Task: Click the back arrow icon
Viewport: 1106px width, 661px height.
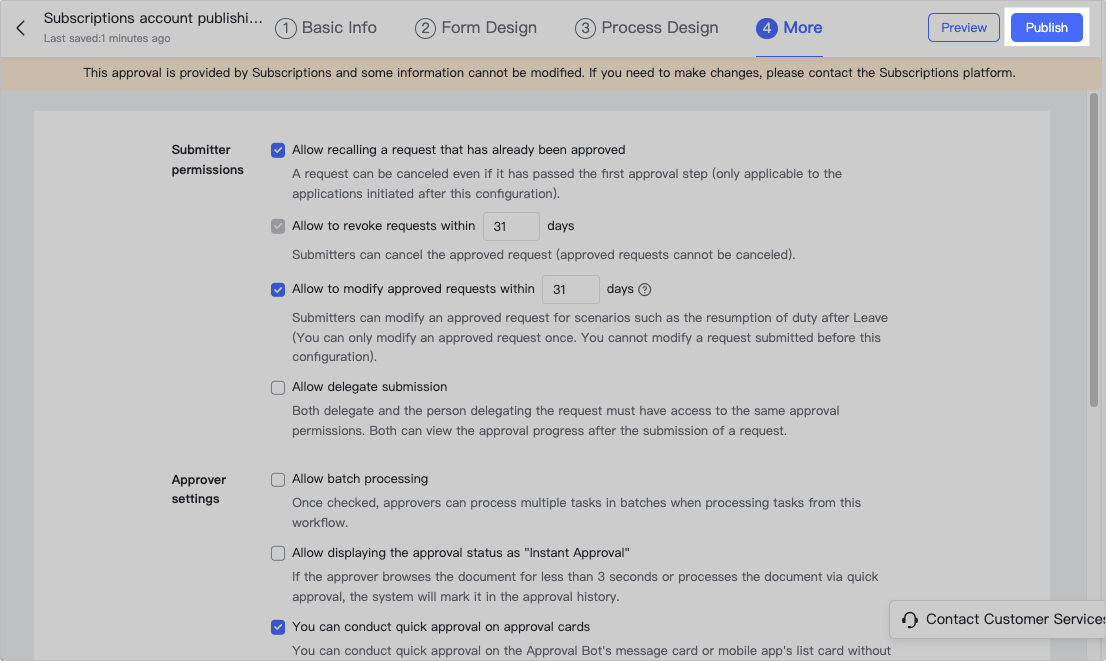Action: [21, 28]
